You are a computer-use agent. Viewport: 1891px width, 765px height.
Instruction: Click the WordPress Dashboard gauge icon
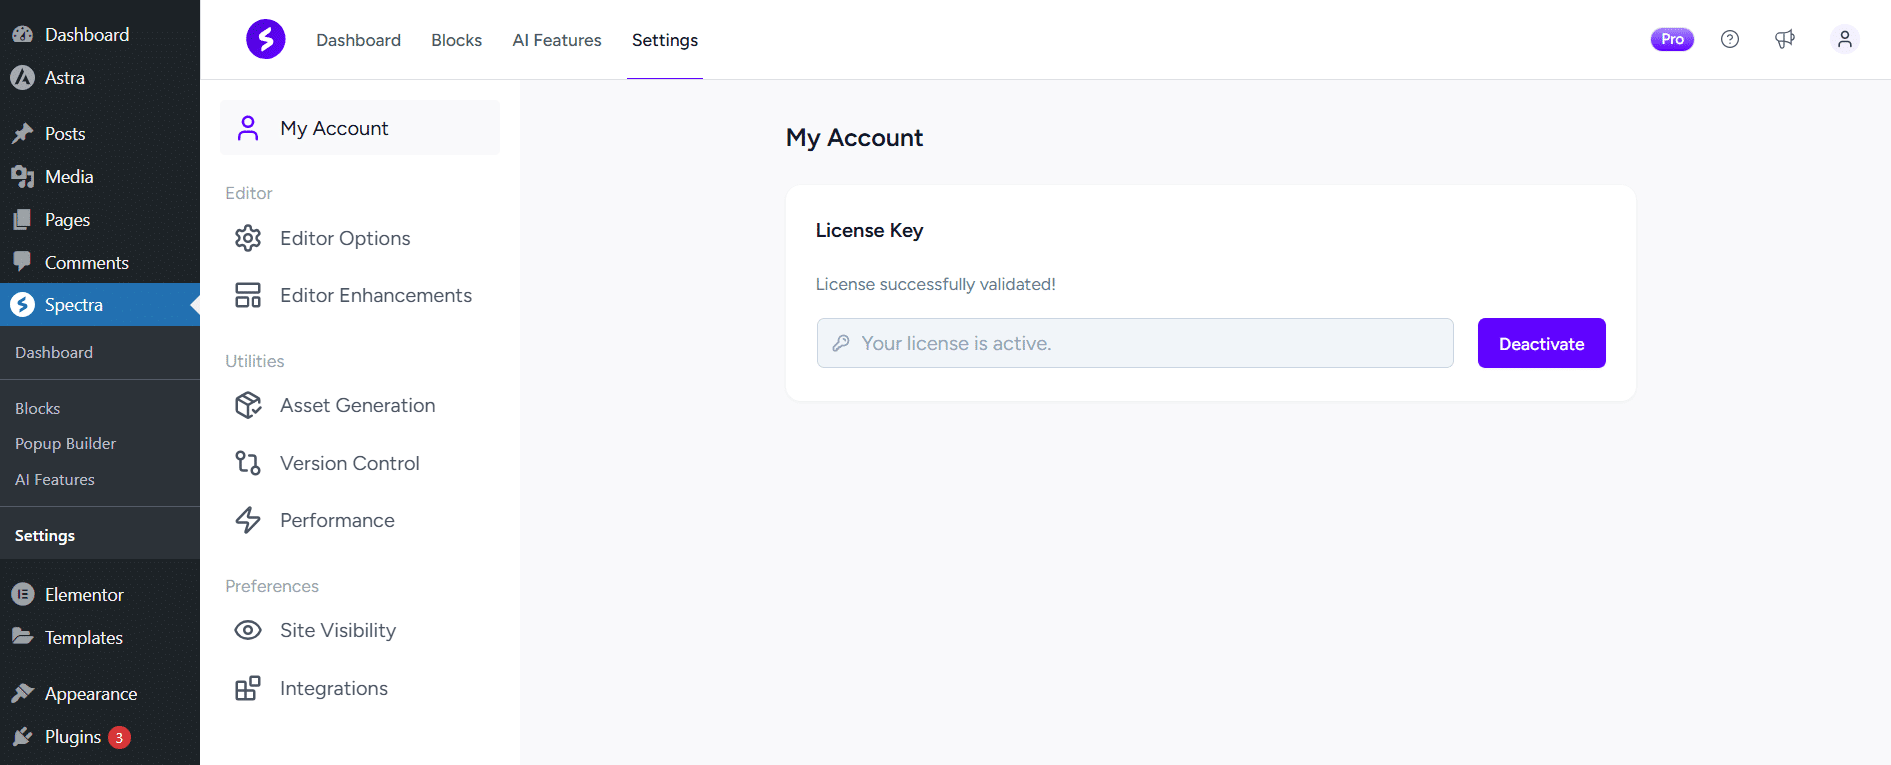point(22,34)
